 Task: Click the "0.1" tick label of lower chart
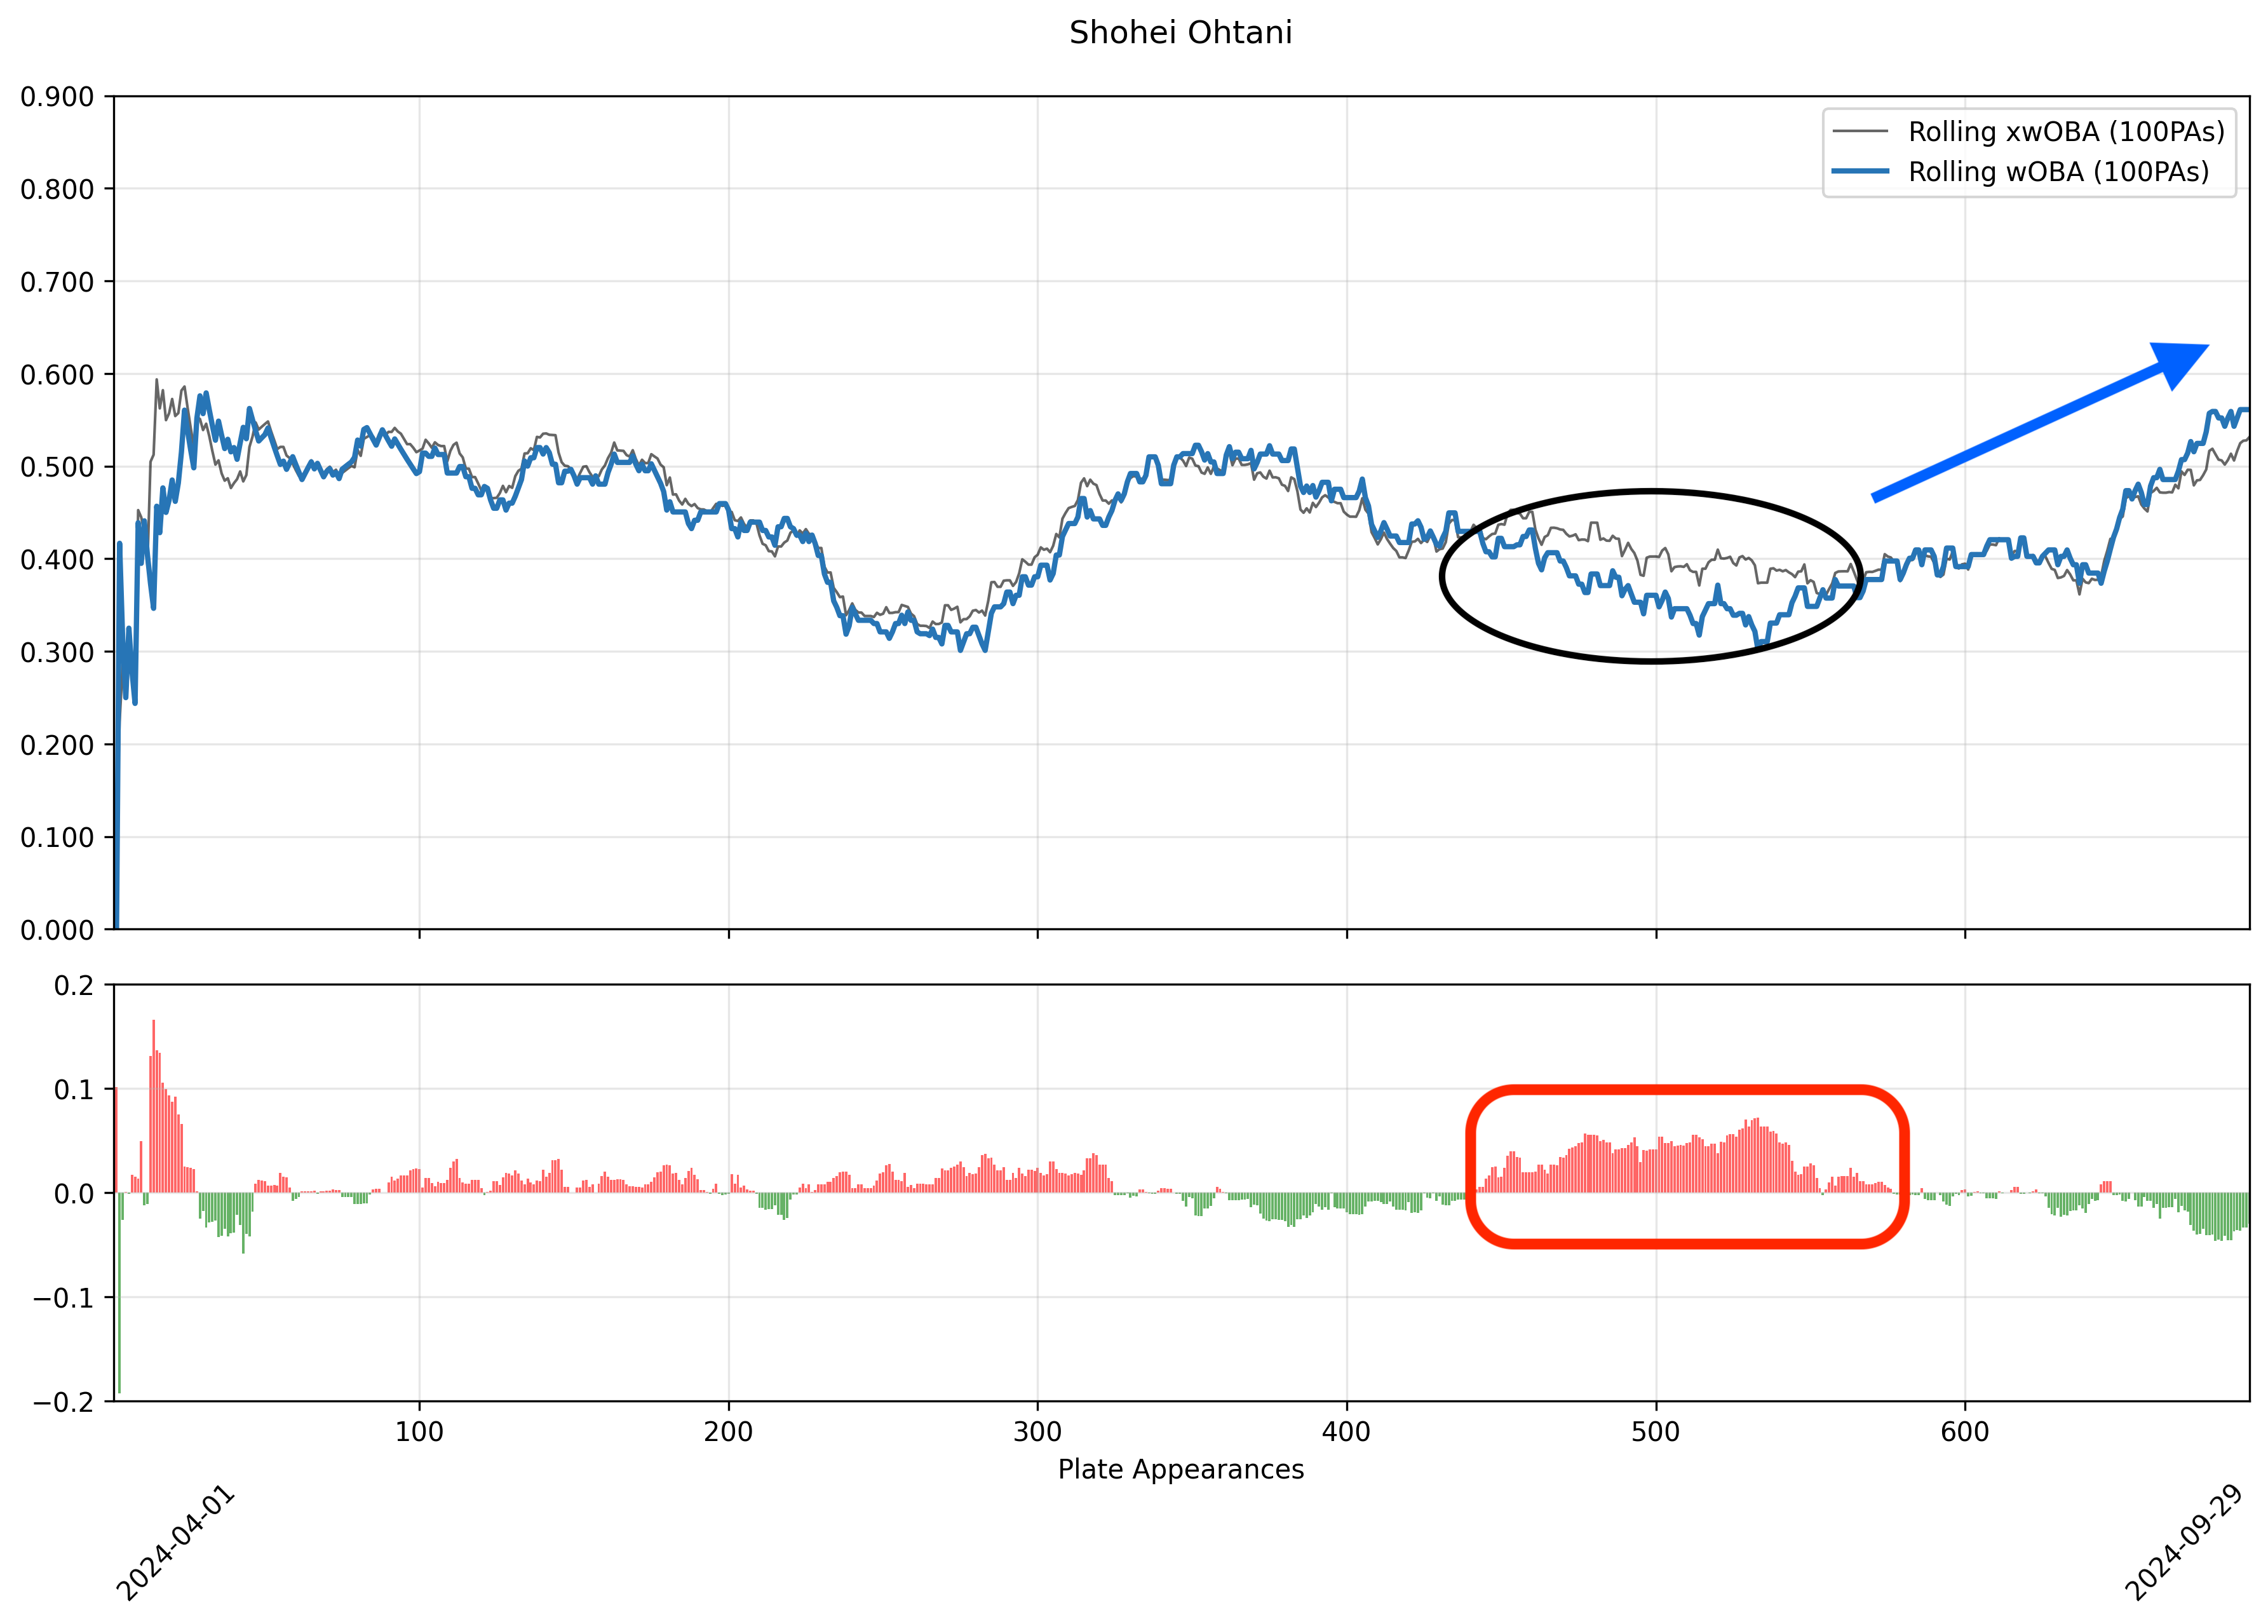tap(75, 1090)
